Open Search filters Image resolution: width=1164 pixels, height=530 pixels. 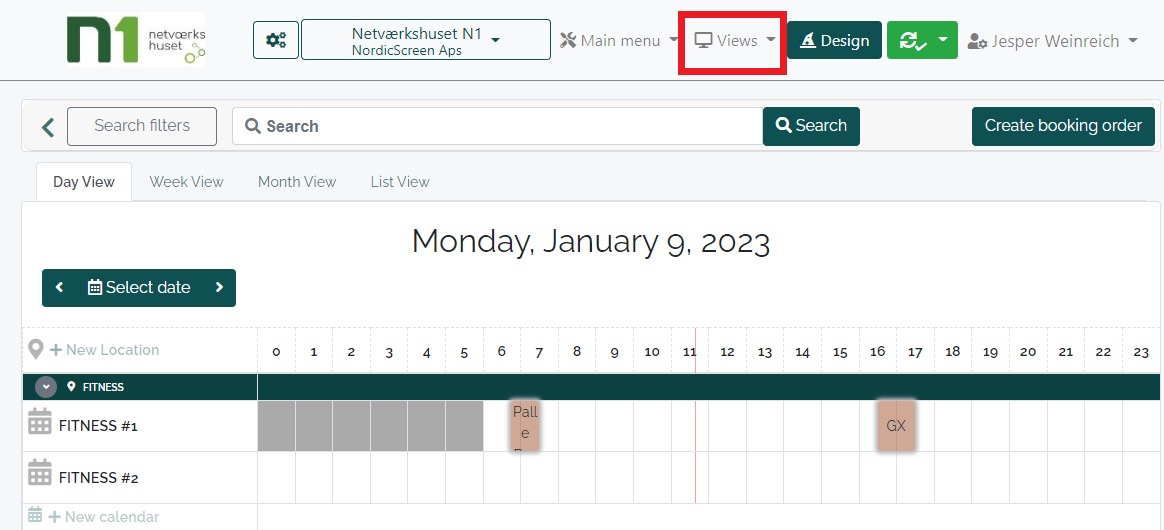click(142, 126)
